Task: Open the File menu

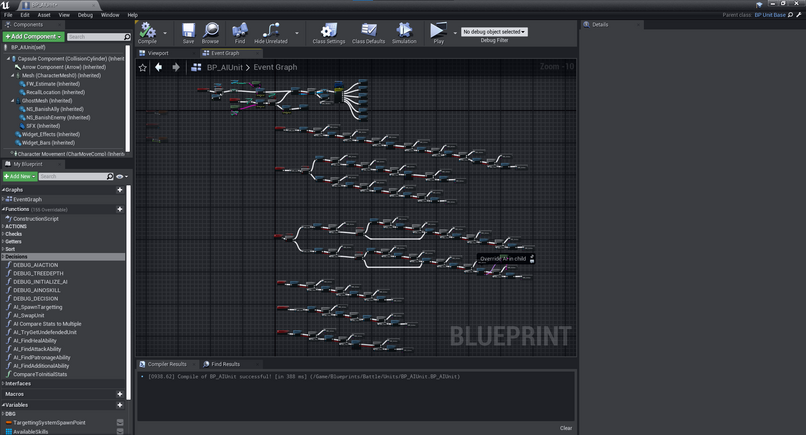Action: (x=8, y=15)
